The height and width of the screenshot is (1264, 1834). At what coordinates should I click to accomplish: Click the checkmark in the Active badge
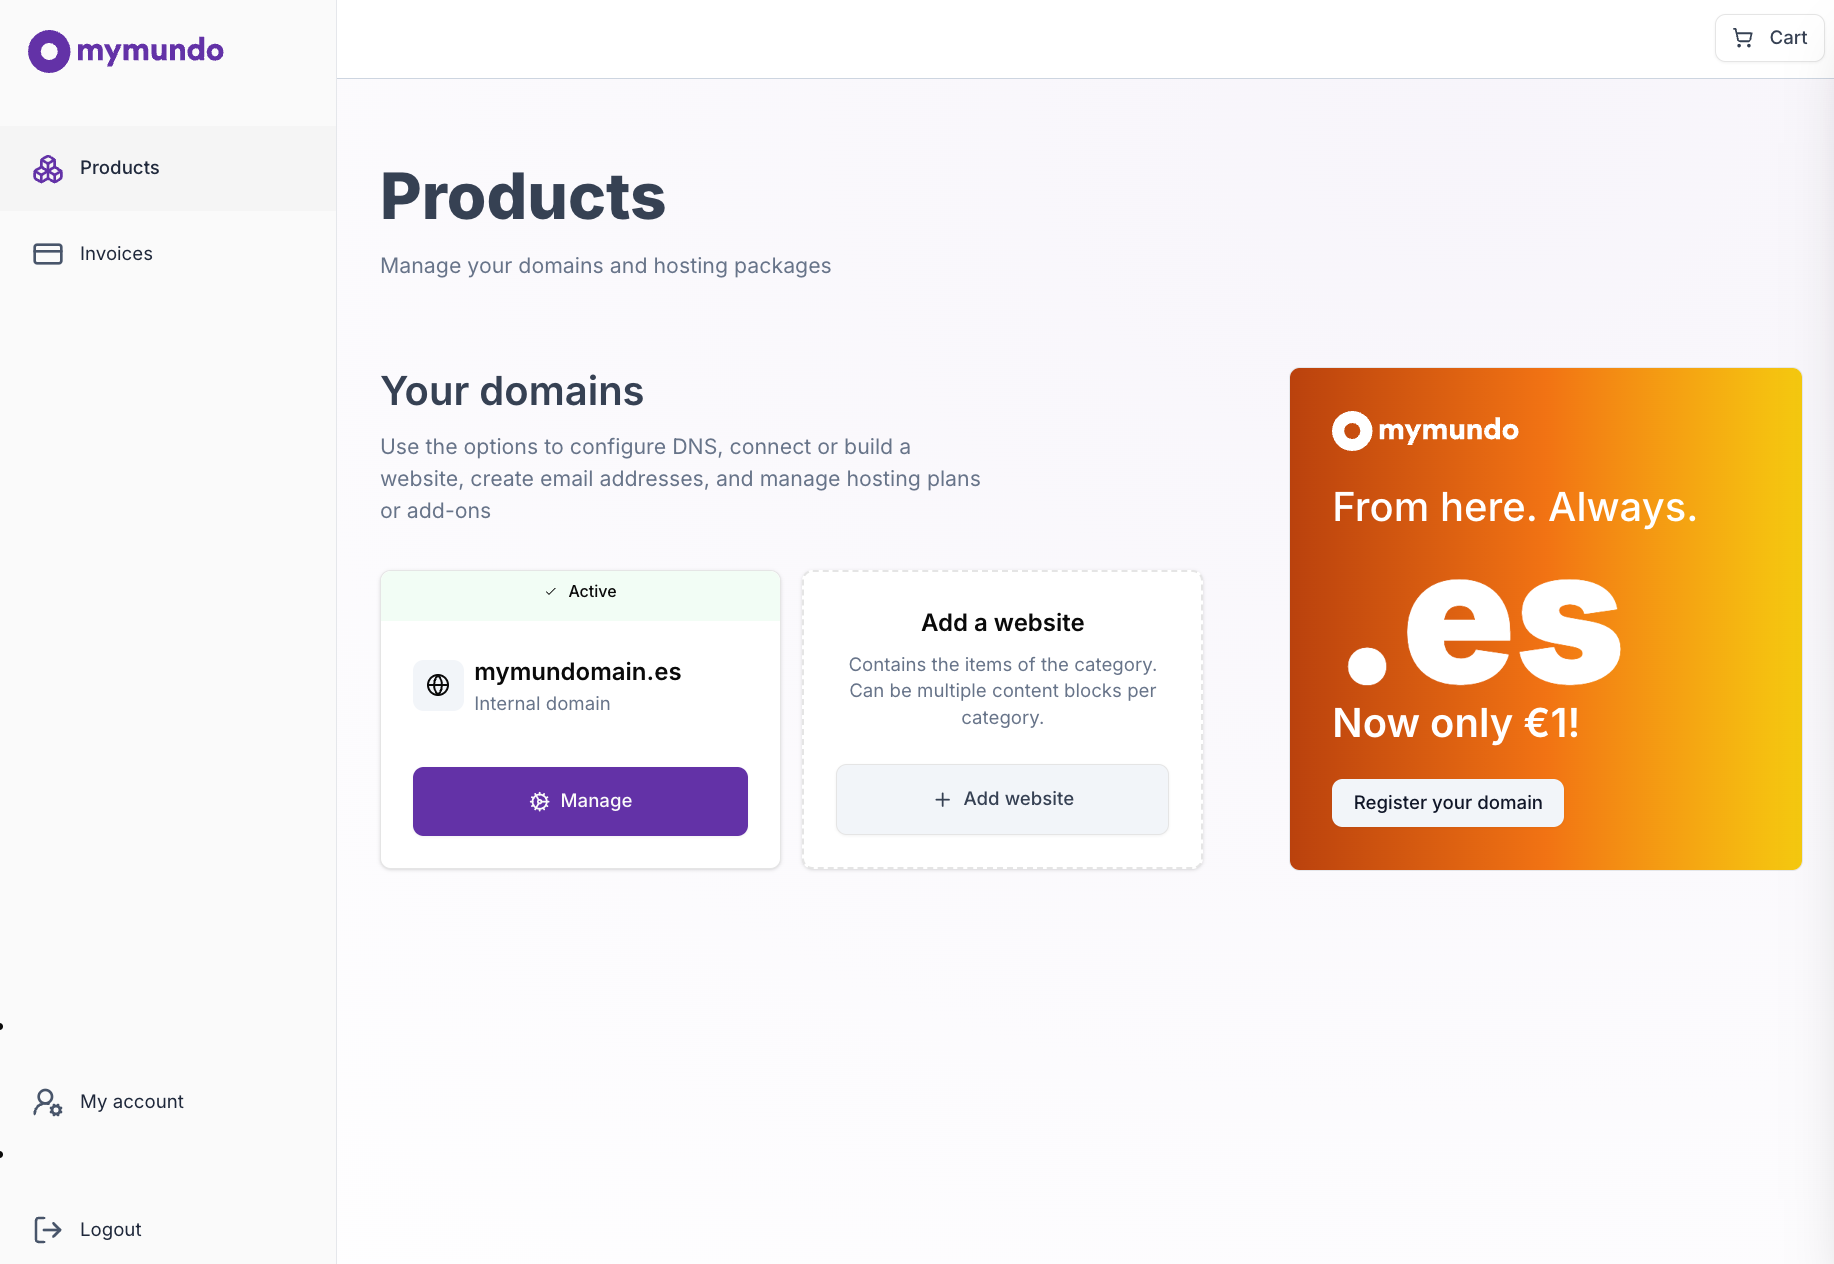pyautogui.click(x=550, y=591)
